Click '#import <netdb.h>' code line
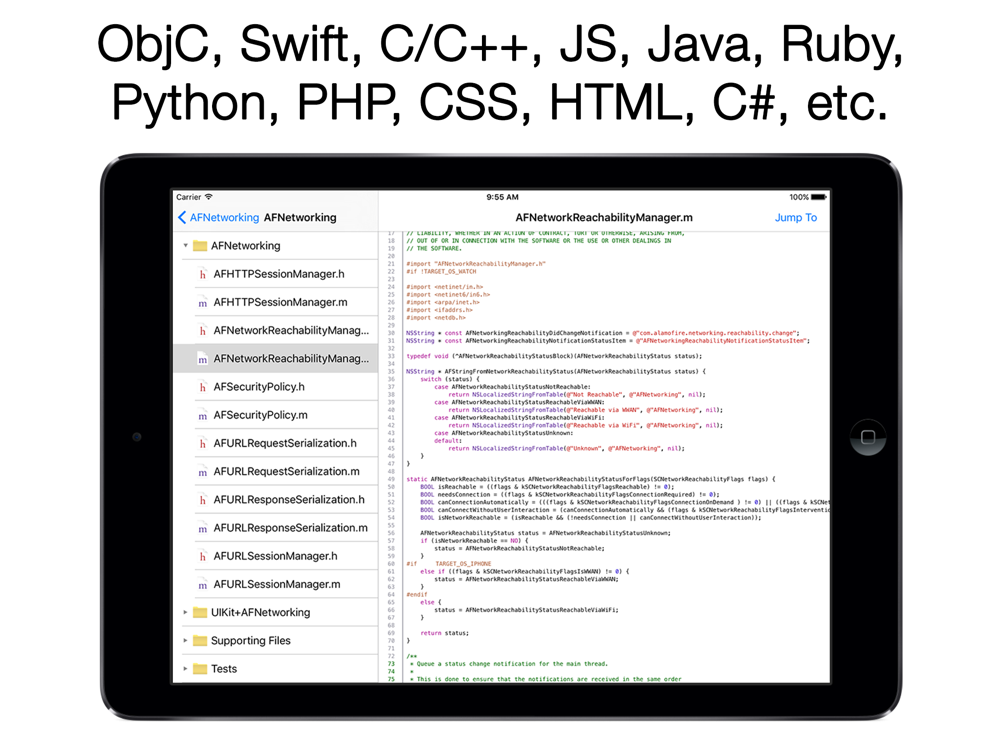 [436, 318]
